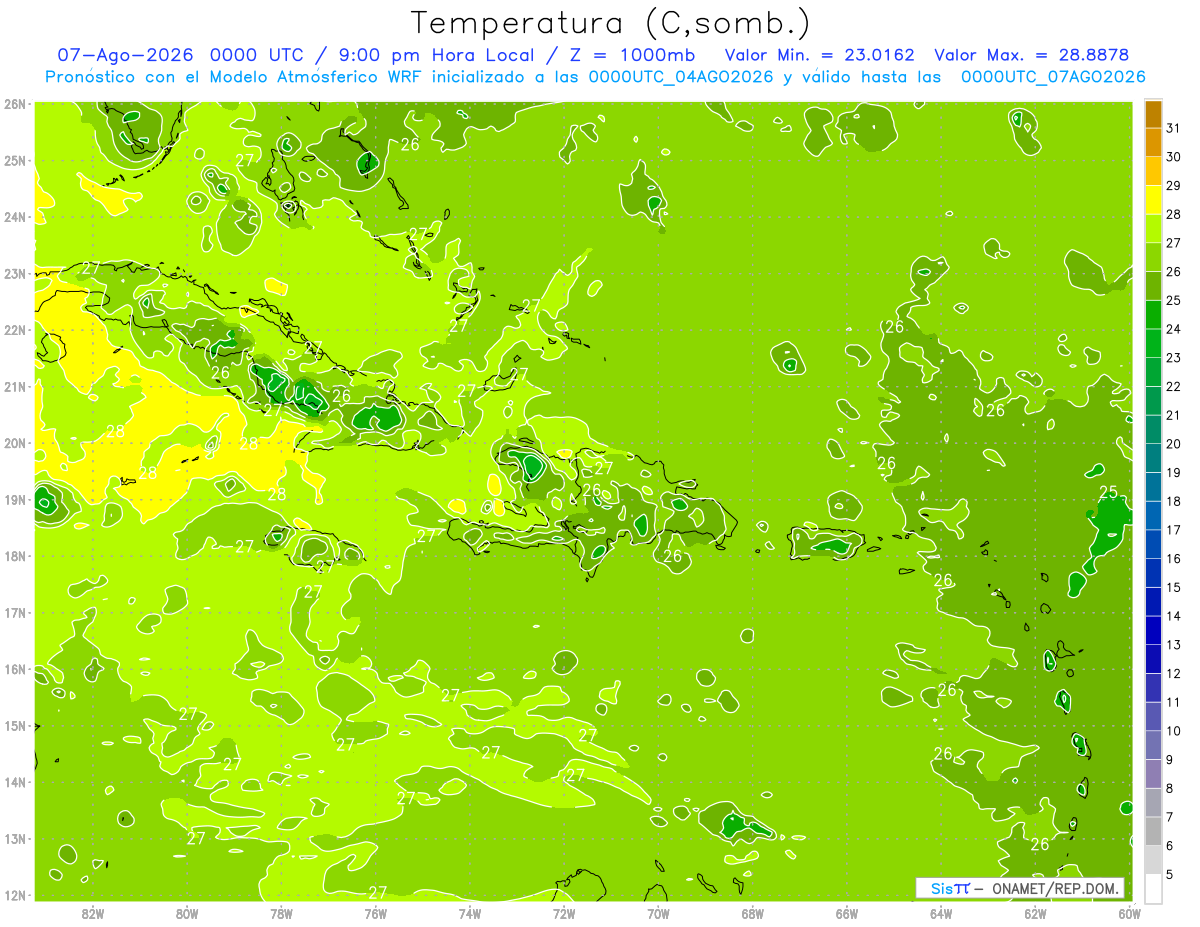
Task: Click the '22N' latitude axis label
Action: pyautogui.click(x=15, y=330)
